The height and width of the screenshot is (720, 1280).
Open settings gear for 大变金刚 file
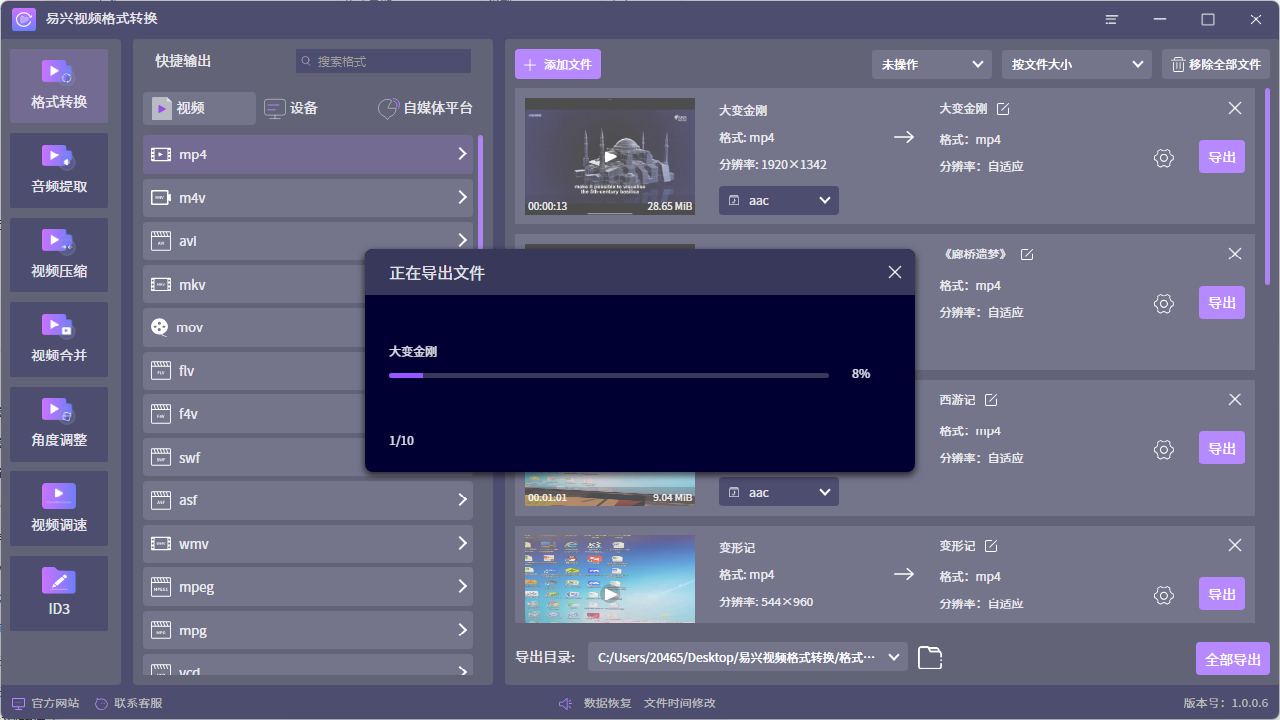(1163, 158)
